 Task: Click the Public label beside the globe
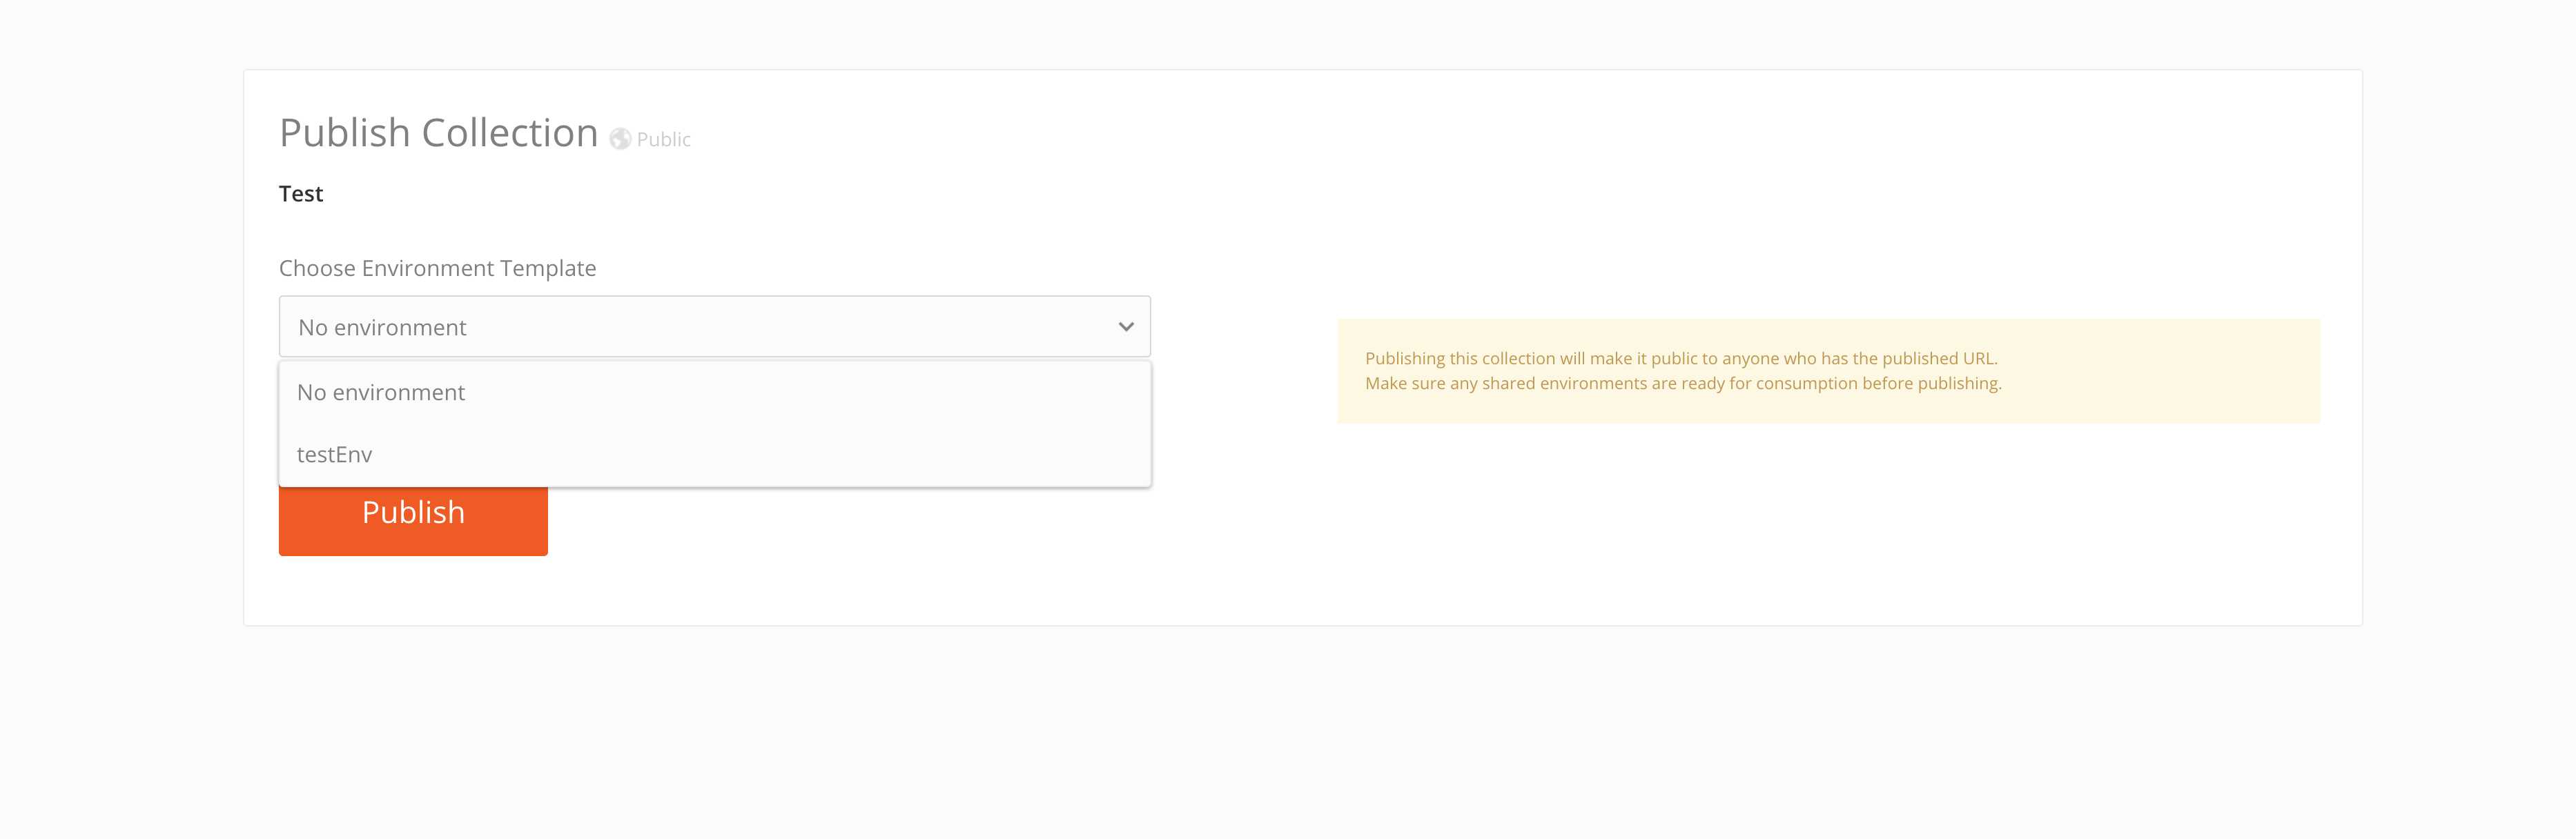pyautogui.click(x=663, y=139)
